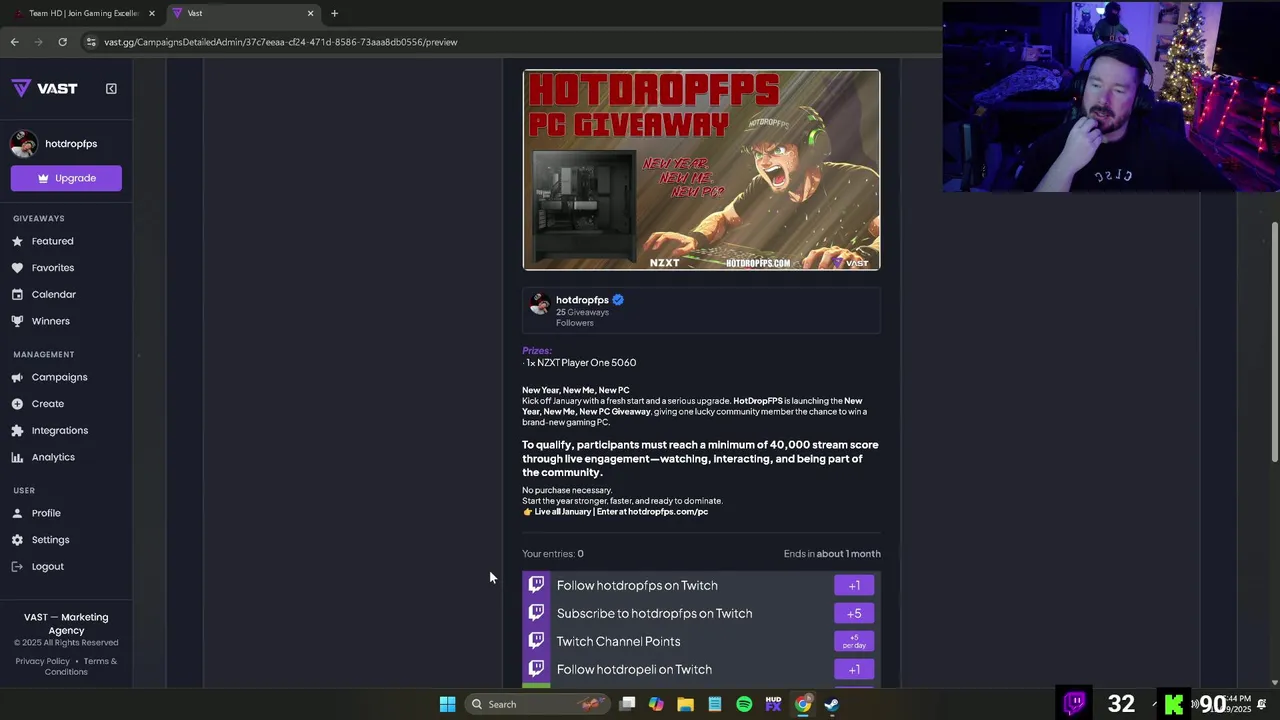
Task: Reload the page
Action: click(x=62, y=42)
